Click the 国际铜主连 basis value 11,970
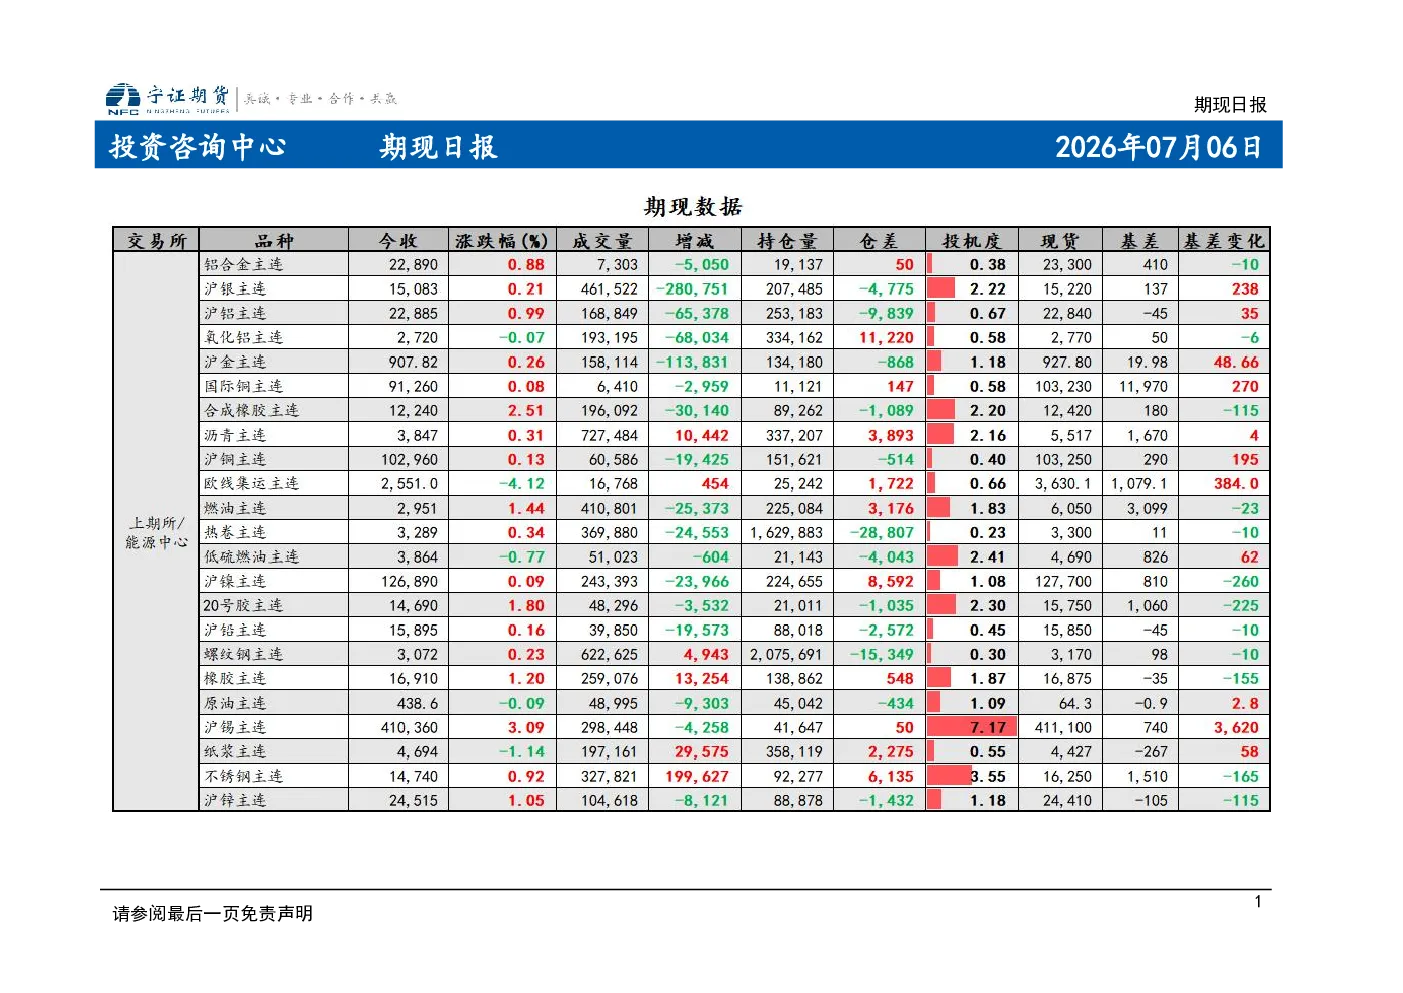Image resolution: width=1403 pixels, height=993 pixels. (x=1143, y=386)
